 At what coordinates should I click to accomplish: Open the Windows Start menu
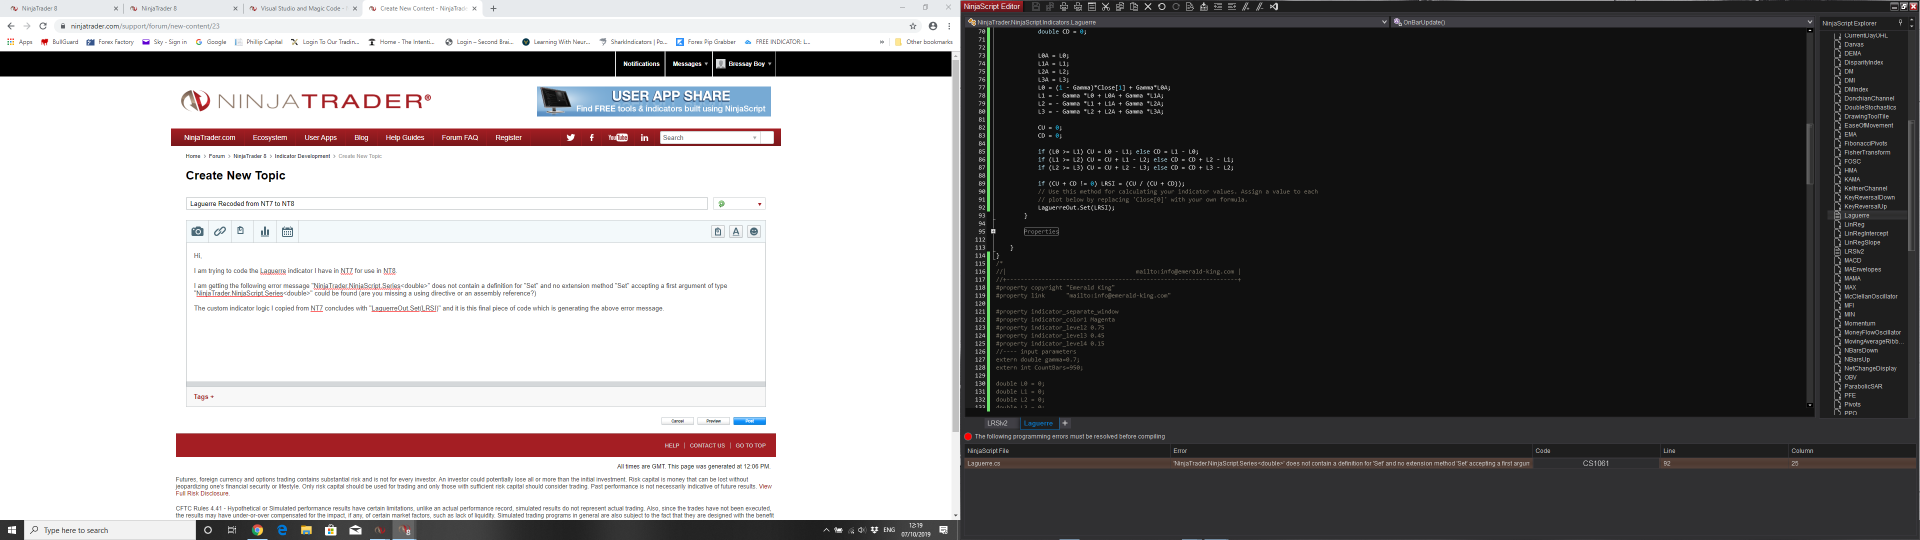click(x=12, y=530)
